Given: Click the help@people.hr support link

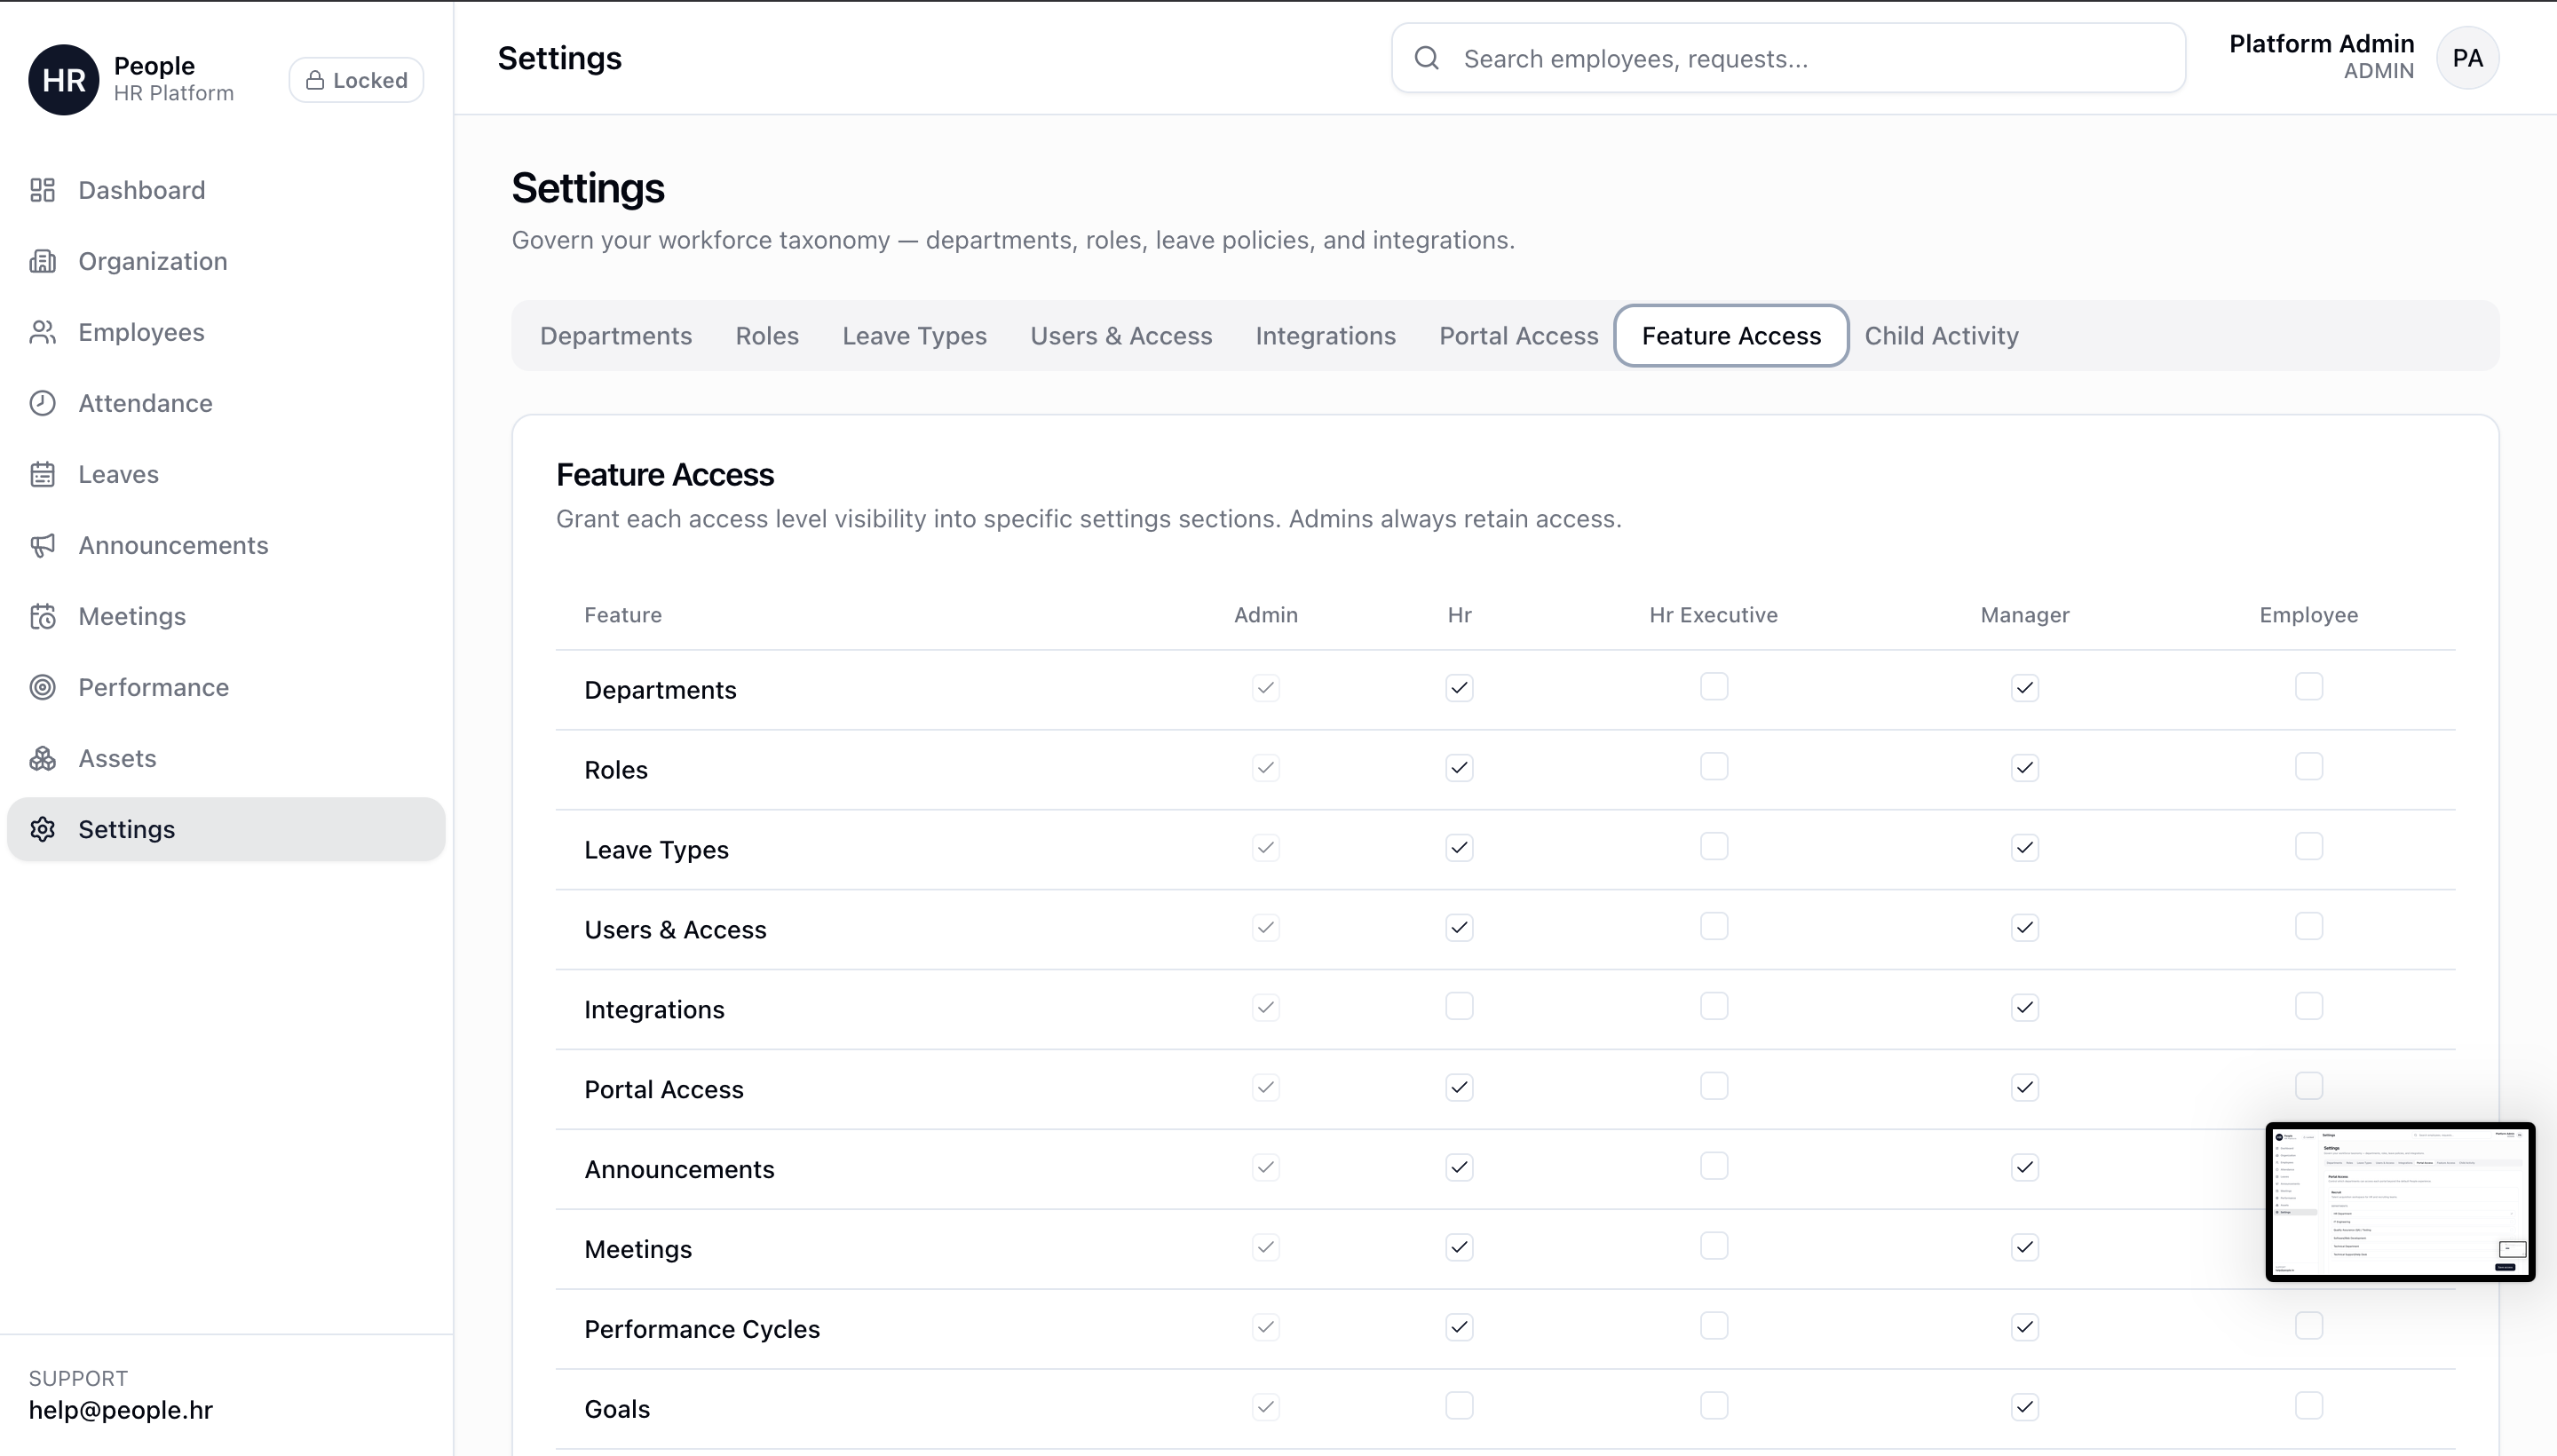Looking at the screenshot, I should click(121, 1410).
